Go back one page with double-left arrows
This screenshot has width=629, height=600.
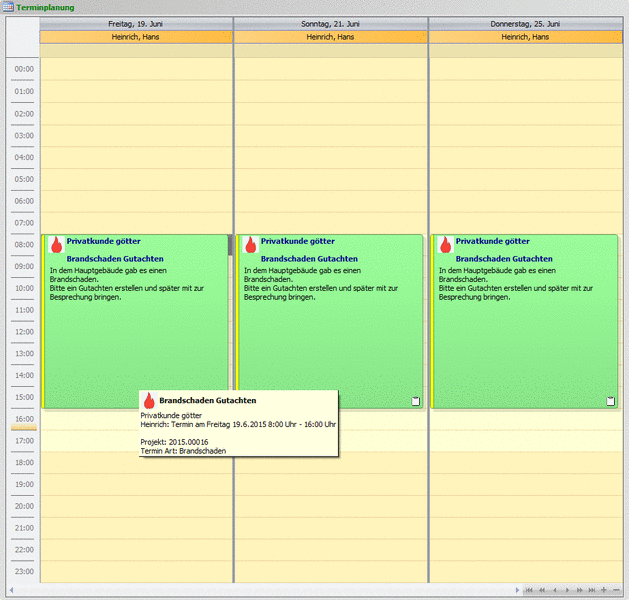point(542,590)
